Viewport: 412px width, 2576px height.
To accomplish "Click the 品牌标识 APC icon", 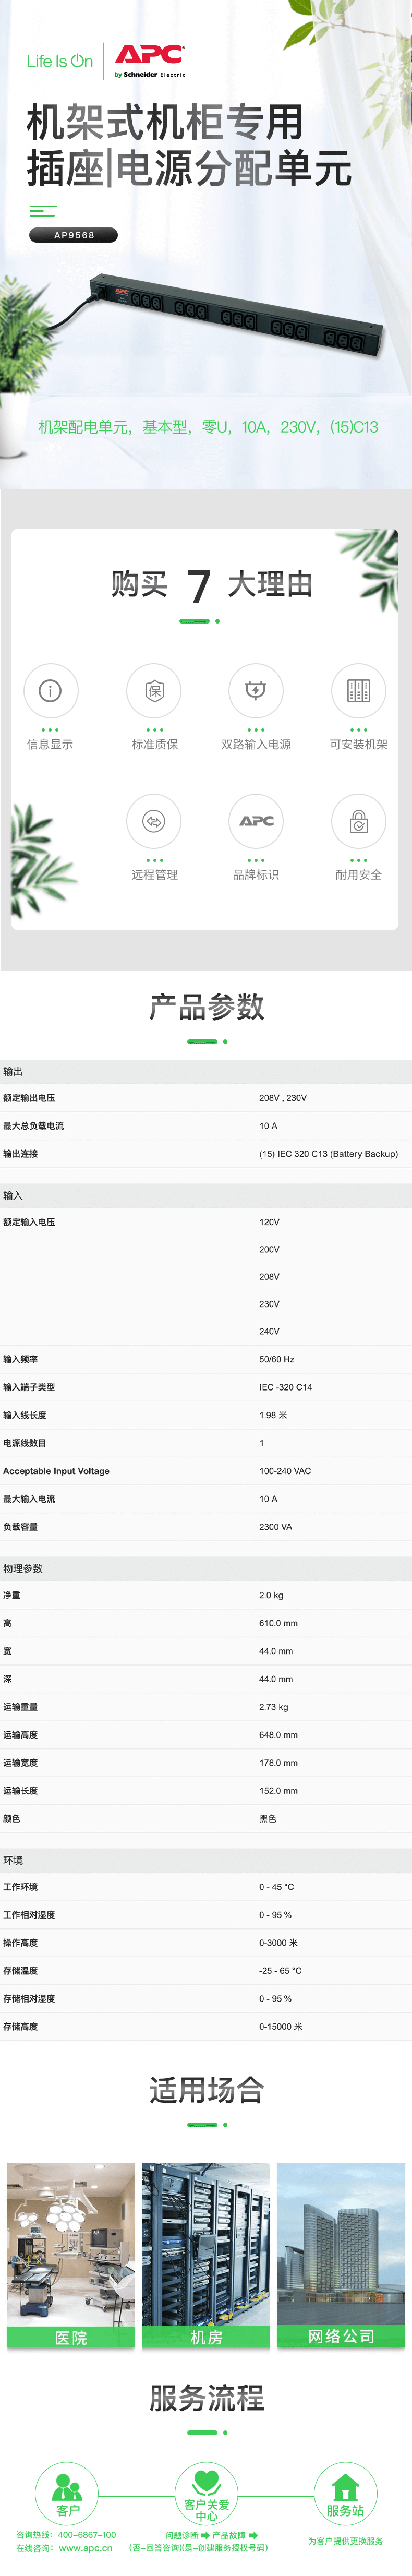I will pos(256,821).
